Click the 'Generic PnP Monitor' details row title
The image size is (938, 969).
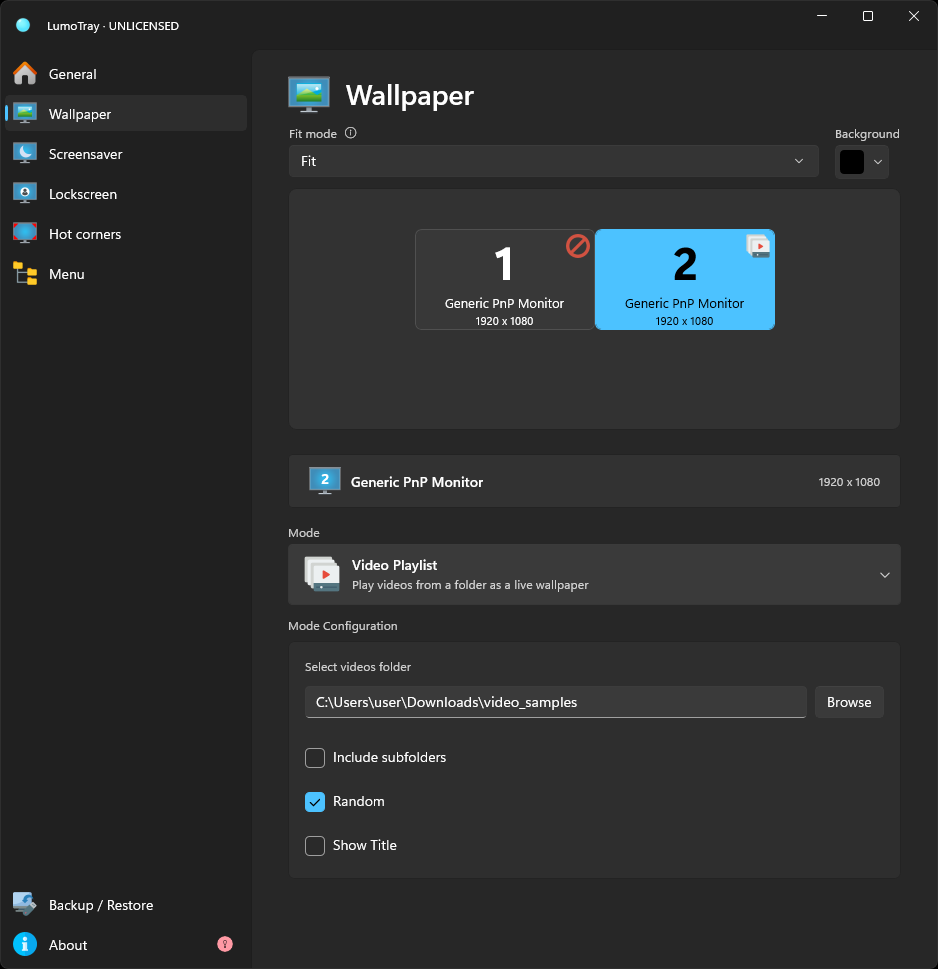pos(417,482)
